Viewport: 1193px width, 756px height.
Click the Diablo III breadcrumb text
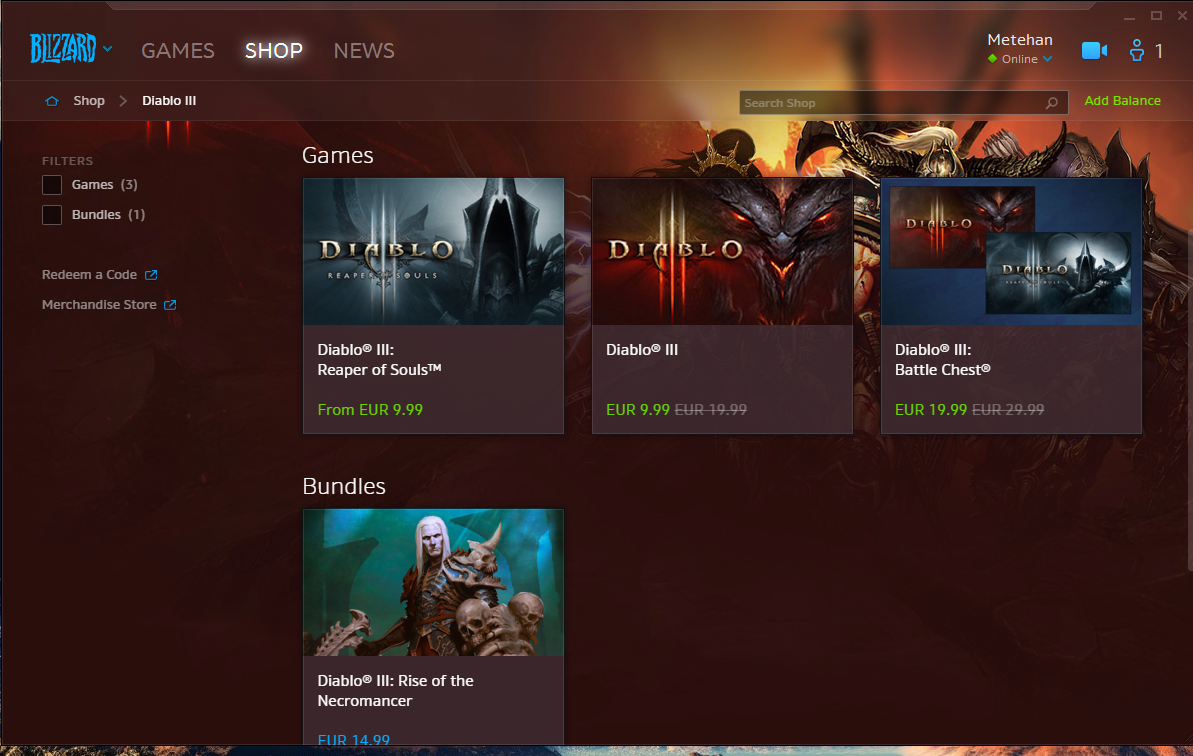tap(169, 100)
